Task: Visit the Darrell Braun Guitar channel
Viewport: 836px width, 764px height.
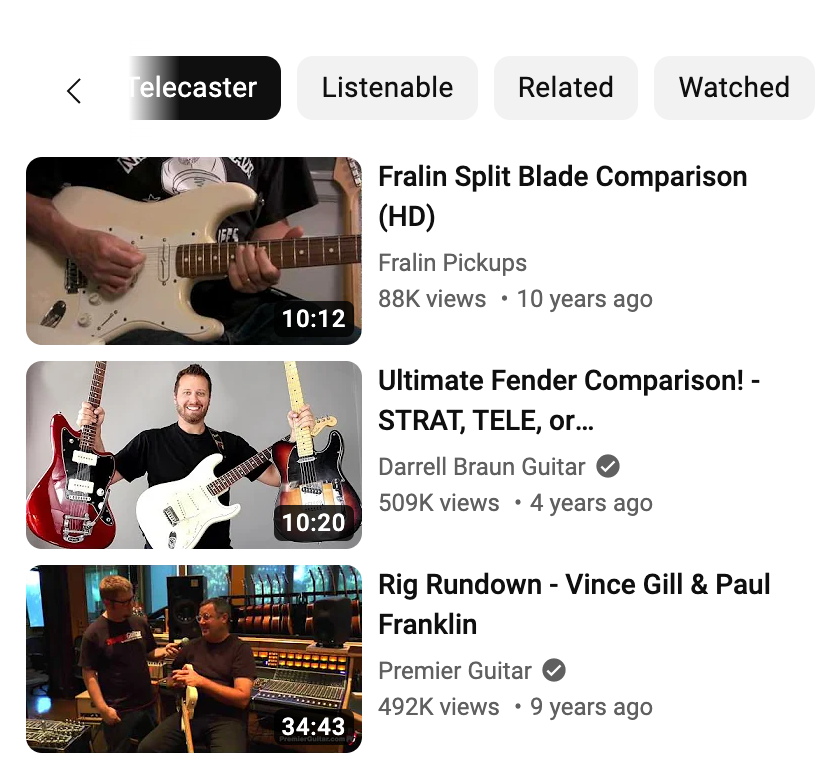Action: [482, 467]
